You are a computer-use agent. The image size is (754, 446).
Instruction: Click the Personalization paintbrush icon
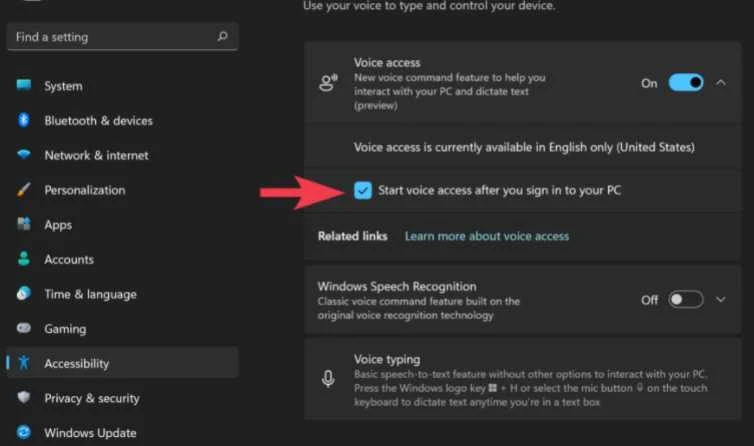coord(24,190)
